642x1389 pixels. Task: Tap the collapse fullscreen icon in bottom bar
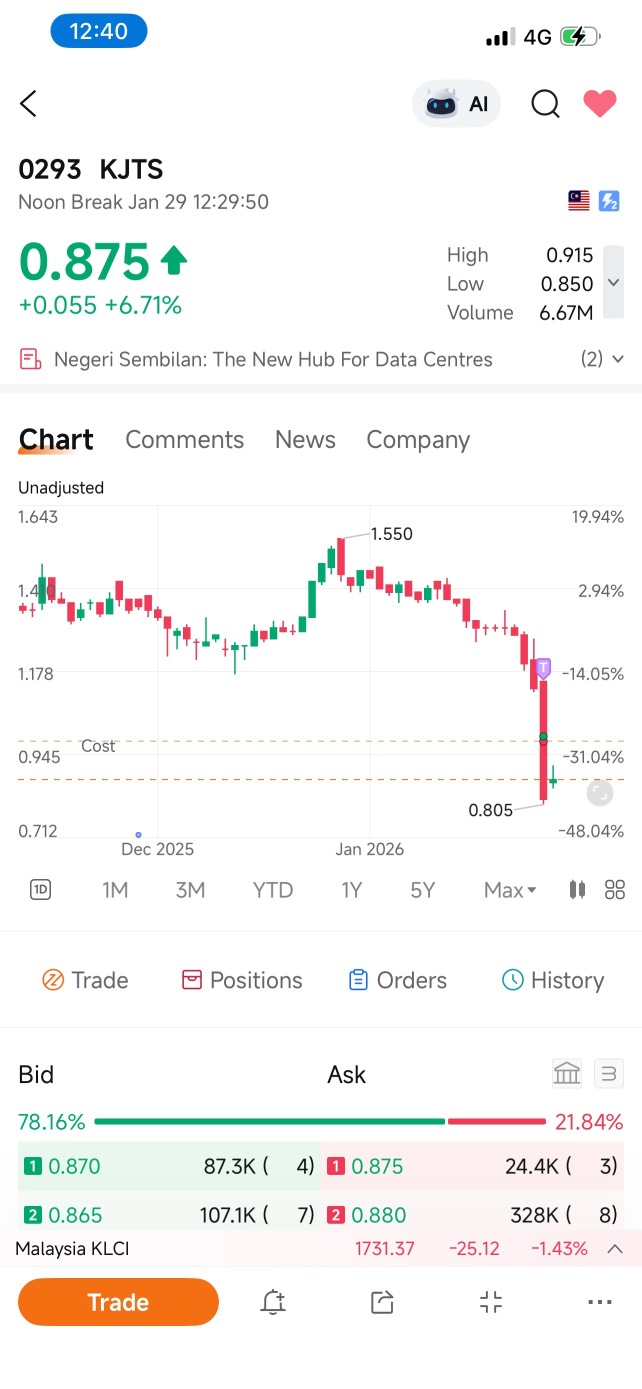point(491,1302)
